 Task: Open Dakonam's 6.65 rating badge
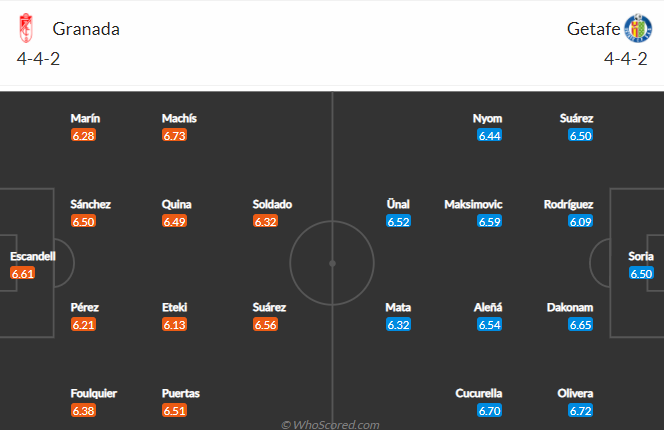coord(581,325)
